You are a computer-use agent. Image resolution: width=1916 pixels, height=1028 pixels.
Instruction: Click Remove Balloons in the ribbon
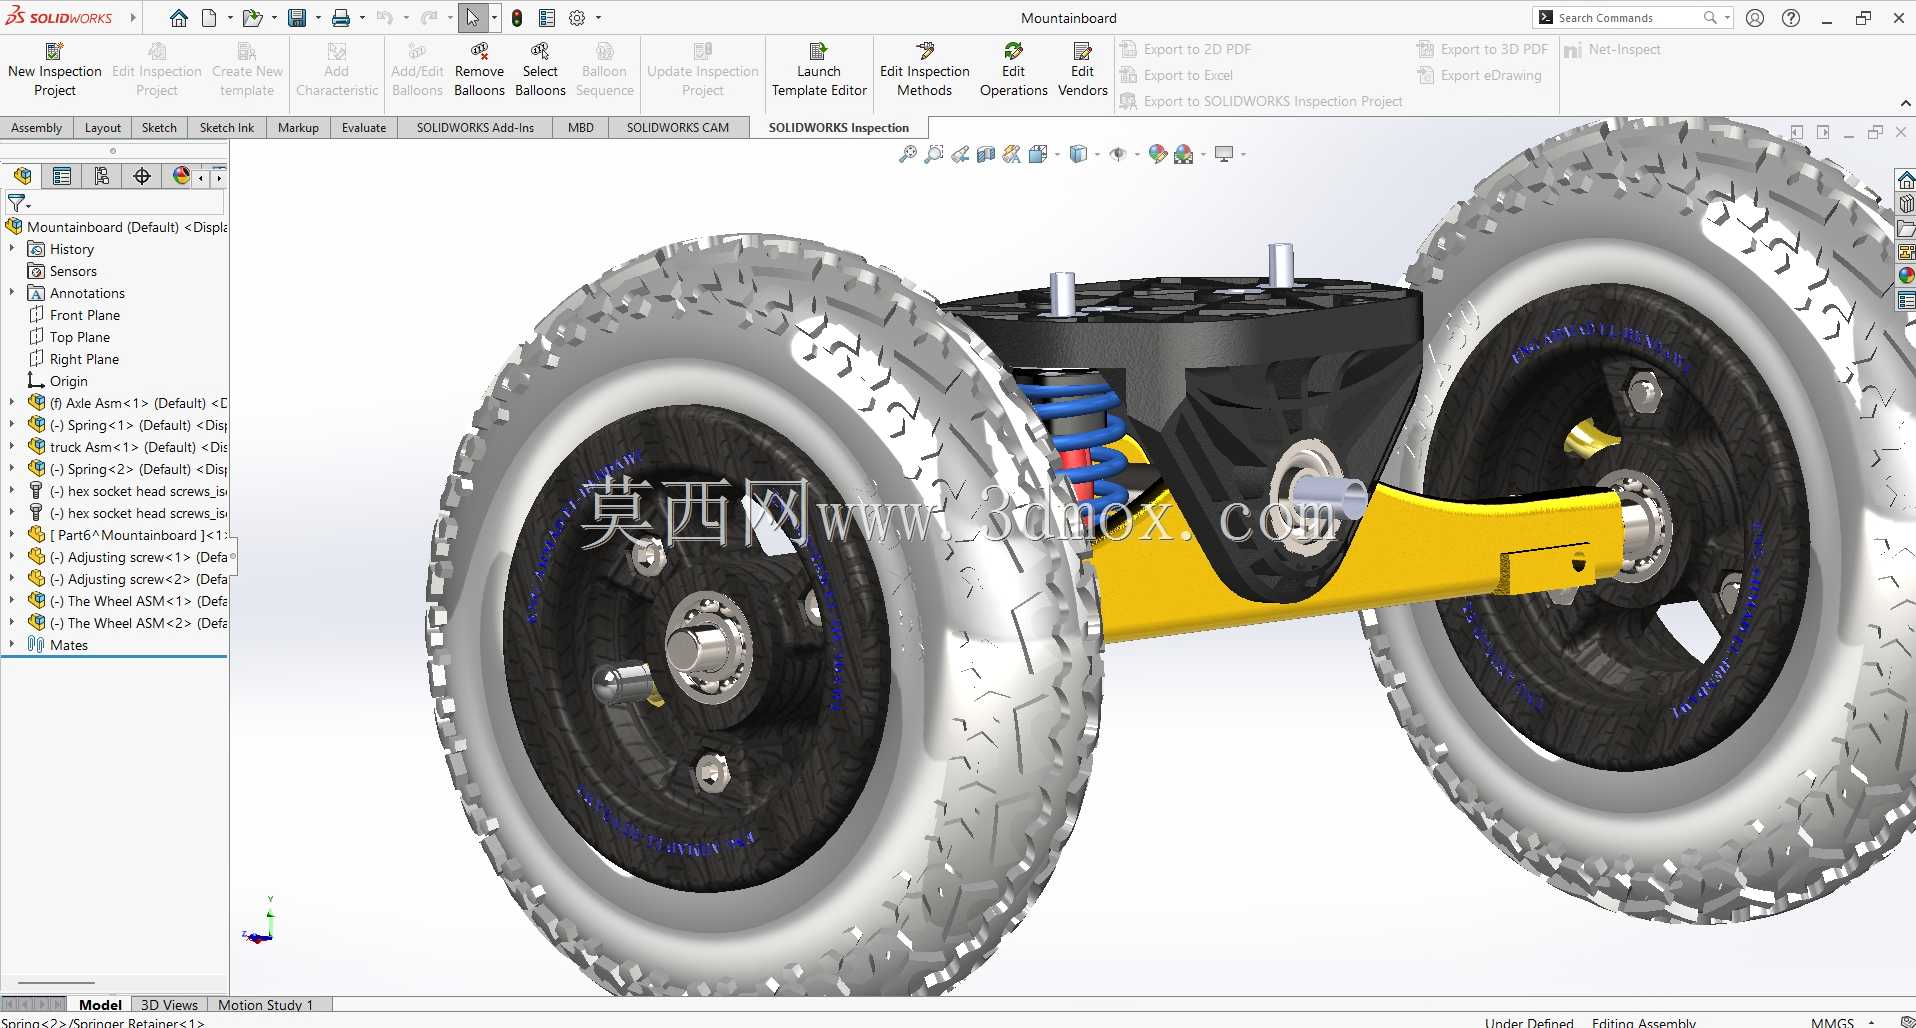click(x=480, y=70)
